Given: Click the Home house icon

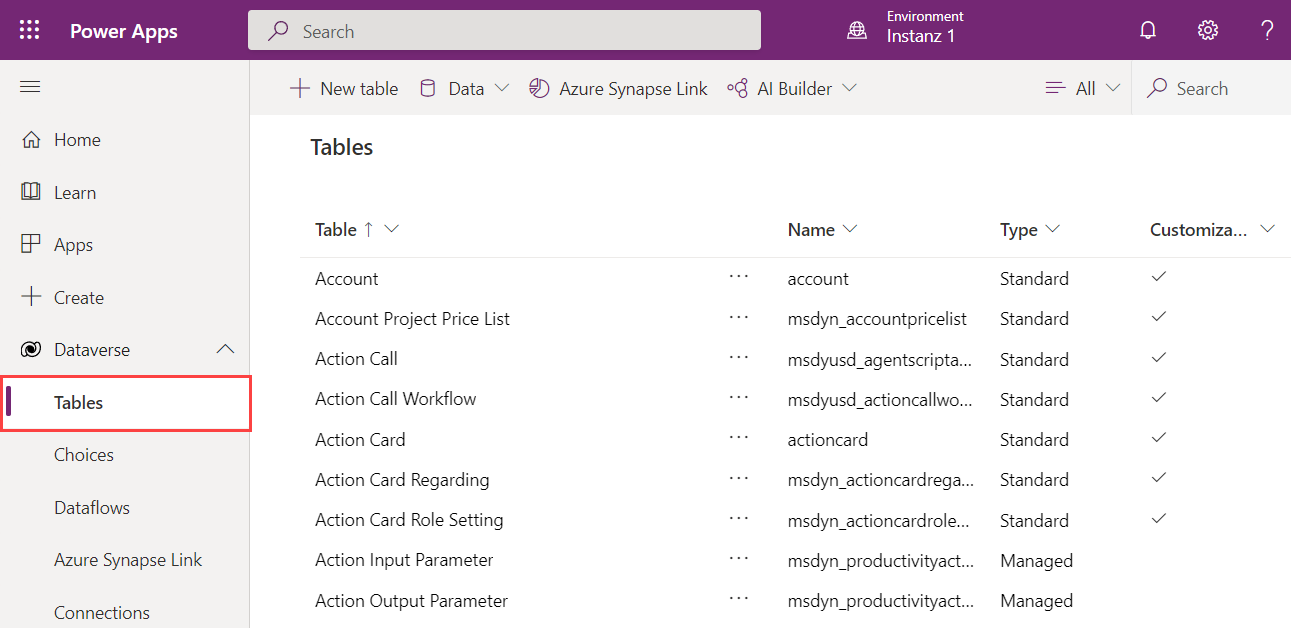Looking at the screenshot, I should (31, 140).
